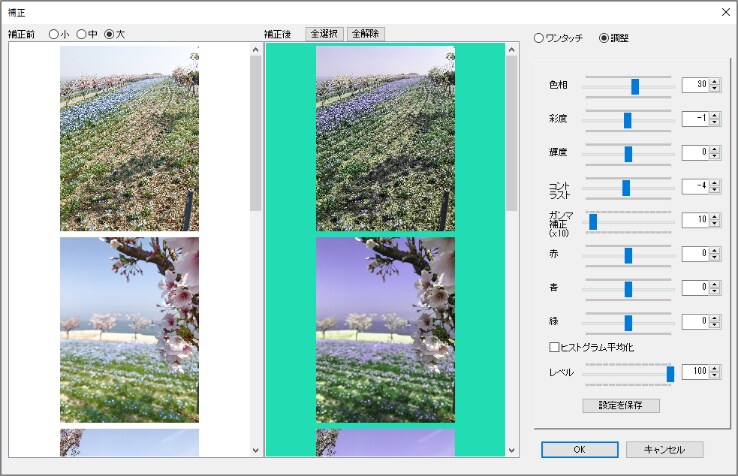This screenshot has height=476, width=738.
Task: Click the 彩度 slider handle
Action: [x=627, y=121]
